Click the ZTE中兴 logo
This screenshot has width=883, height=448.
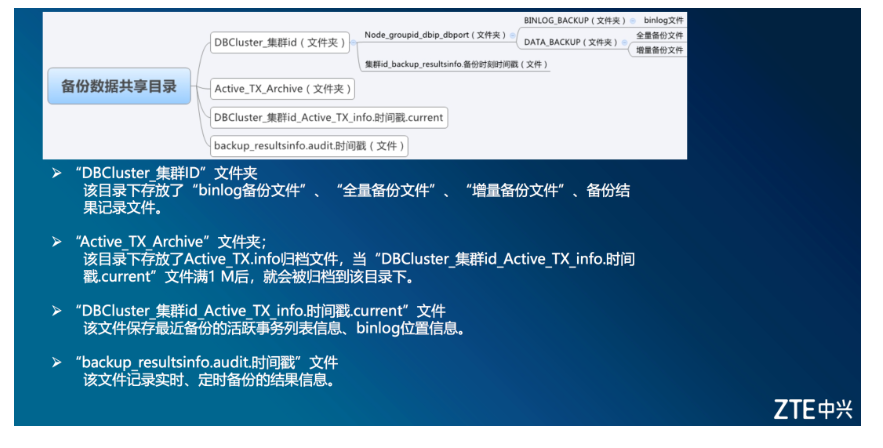[813, 409]
